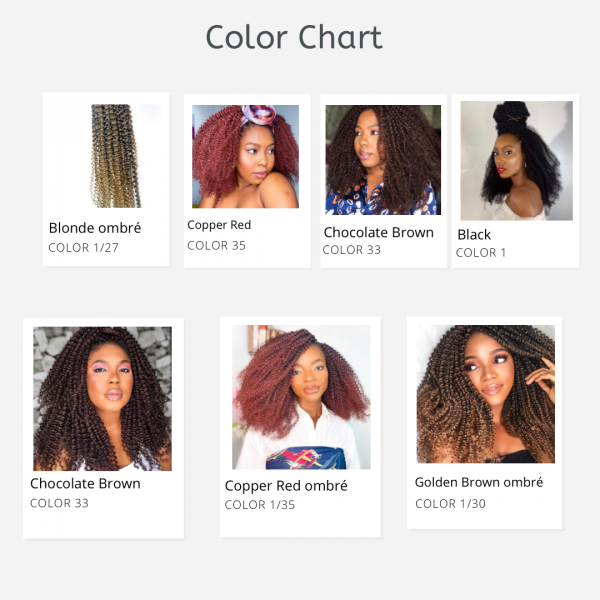The height and width of the screenshot is (600, 600).
Task: Click the Golden Brown ombré label
Action: (479, 482)
